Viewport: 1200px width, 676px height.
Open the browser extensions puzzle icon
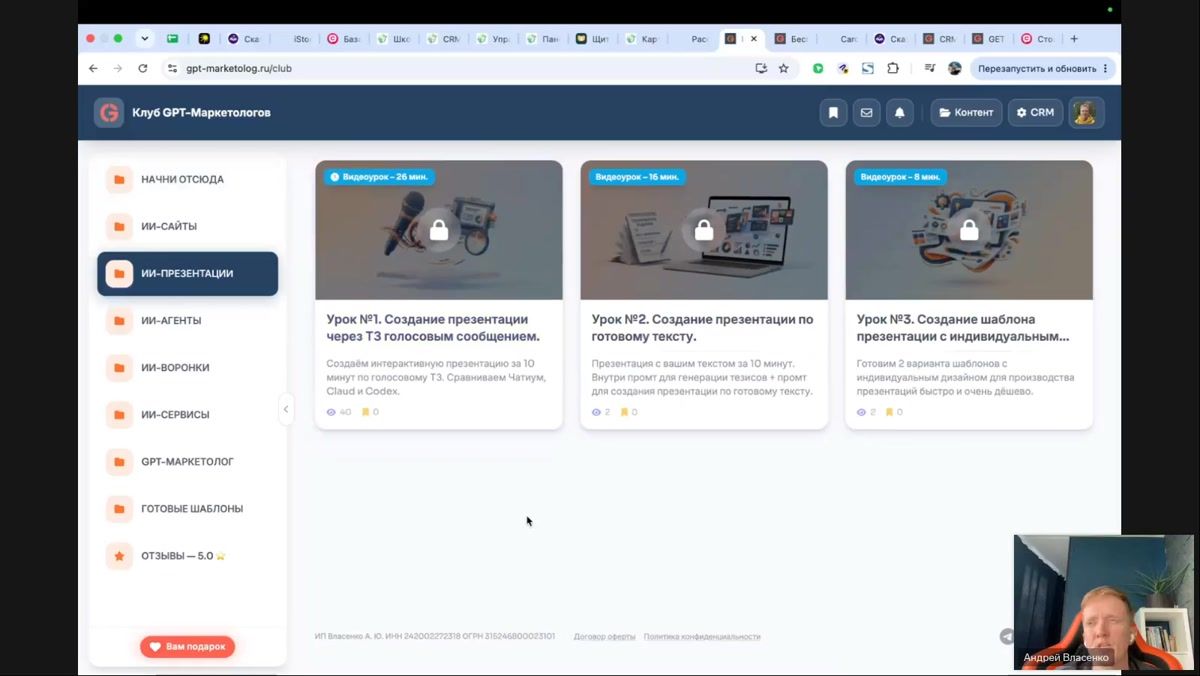pos(893,69)
